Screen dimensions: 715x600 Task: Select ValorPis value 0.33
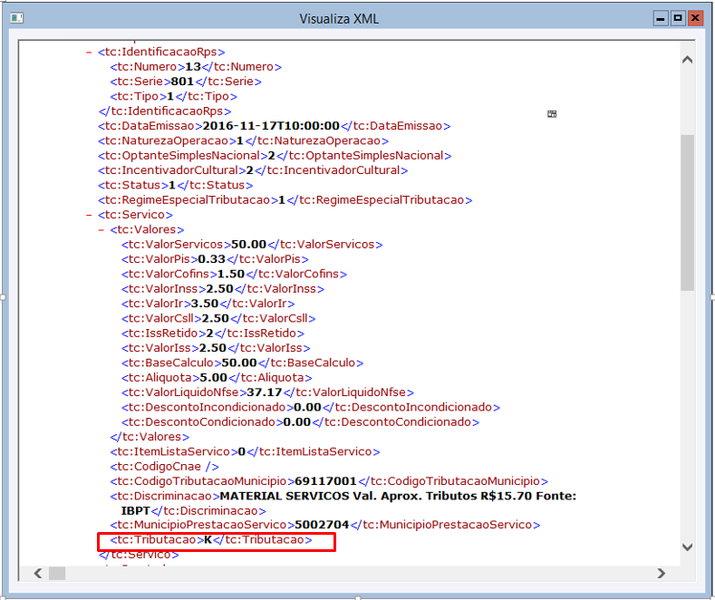tap(212, 259)
